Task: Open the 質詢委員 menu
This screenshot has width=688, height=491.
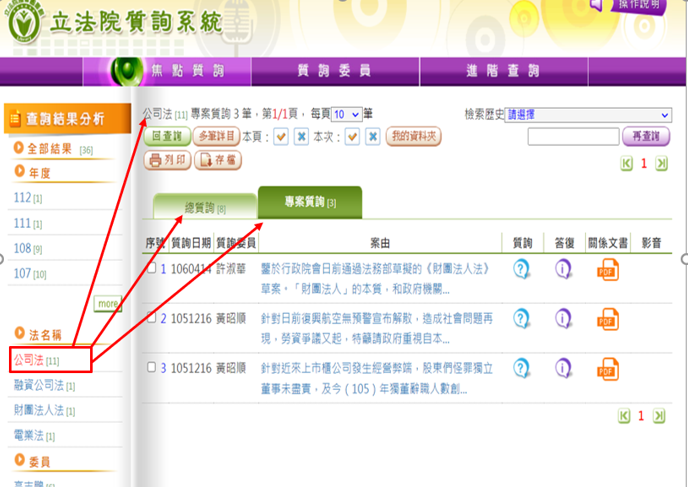Action: (x=334, y=71)
